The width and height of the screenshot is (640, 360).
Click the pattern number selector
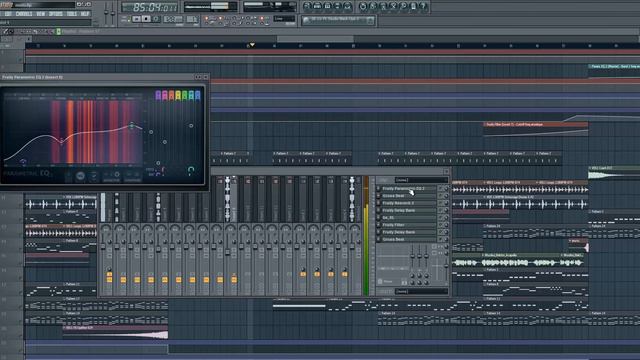[x=192, y=19]
